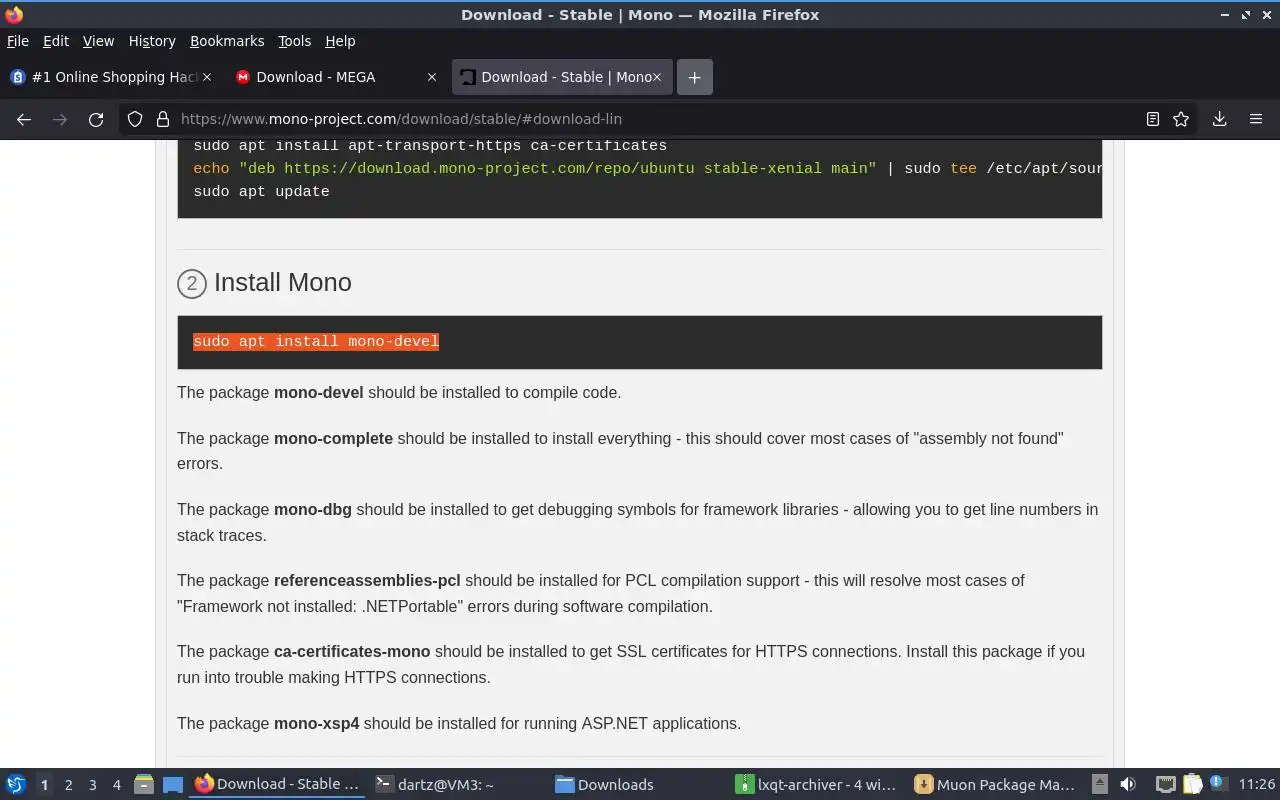Switch to virtual desktop 3
Image resolution: width=1280 pixels, height=800 pixels.
click(x=92, y=785)
